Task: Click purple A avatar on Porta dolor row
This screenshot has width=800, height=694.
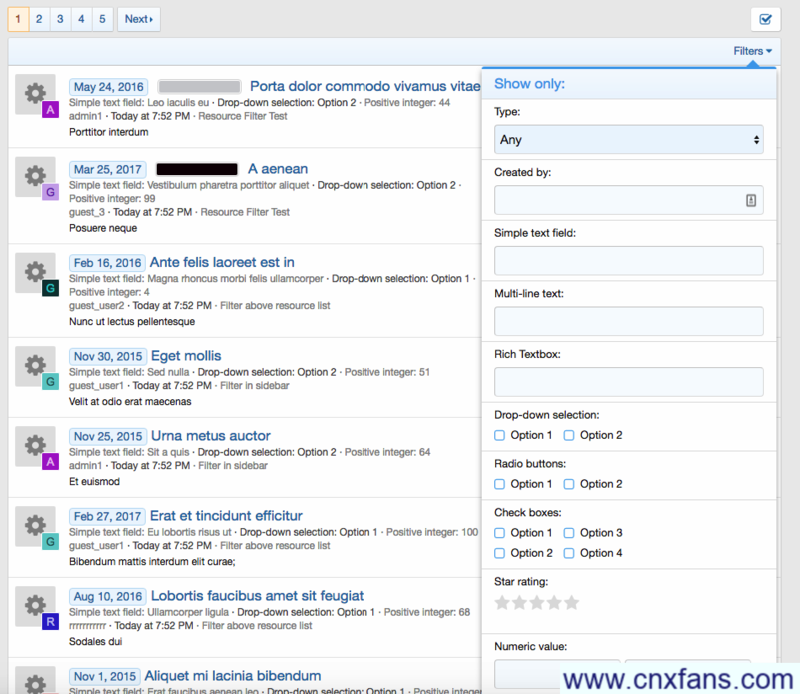Action: click(x=50, y=109)
